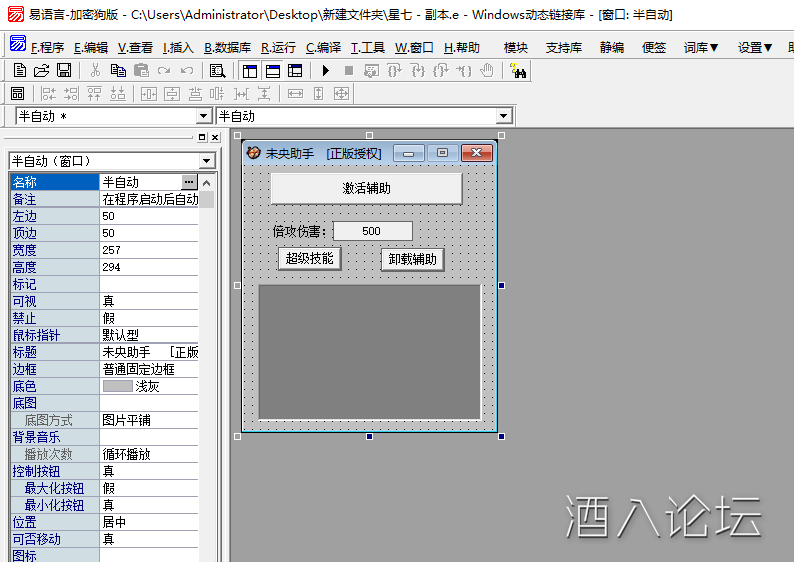794x562 pixels.
Task: Click the 卸载辅助 button
Action: [x=412, y=259]
